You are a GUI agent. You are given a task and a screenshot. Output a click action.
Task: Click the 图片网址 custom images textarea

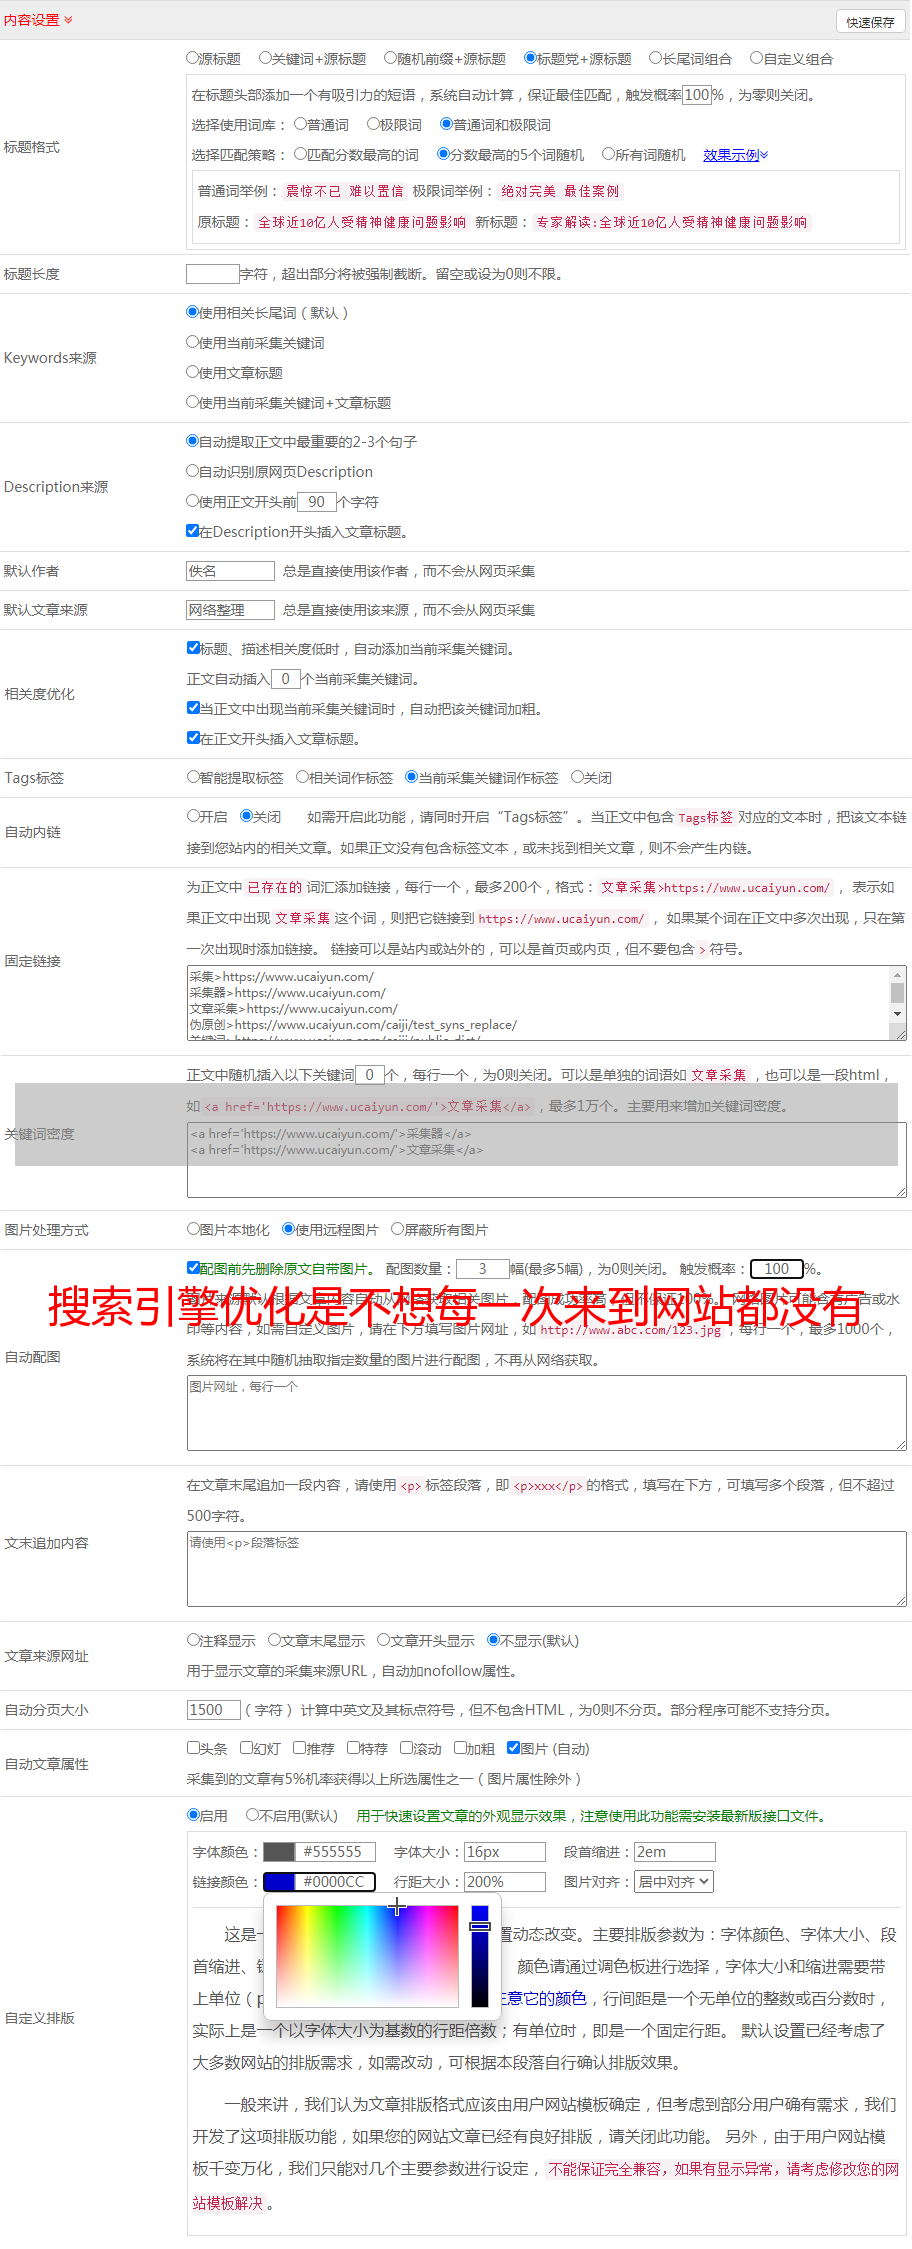pos(547,1413)
